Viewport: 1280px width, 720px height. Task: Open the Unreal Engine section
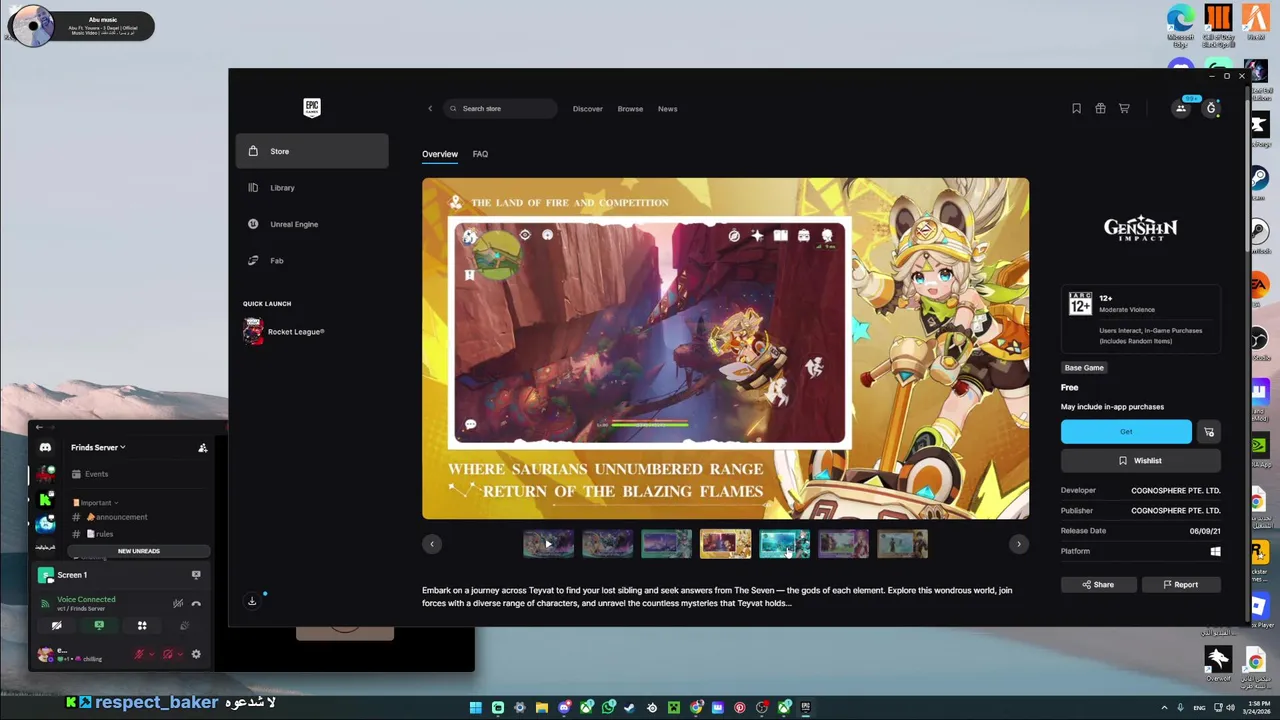[311, 224]
